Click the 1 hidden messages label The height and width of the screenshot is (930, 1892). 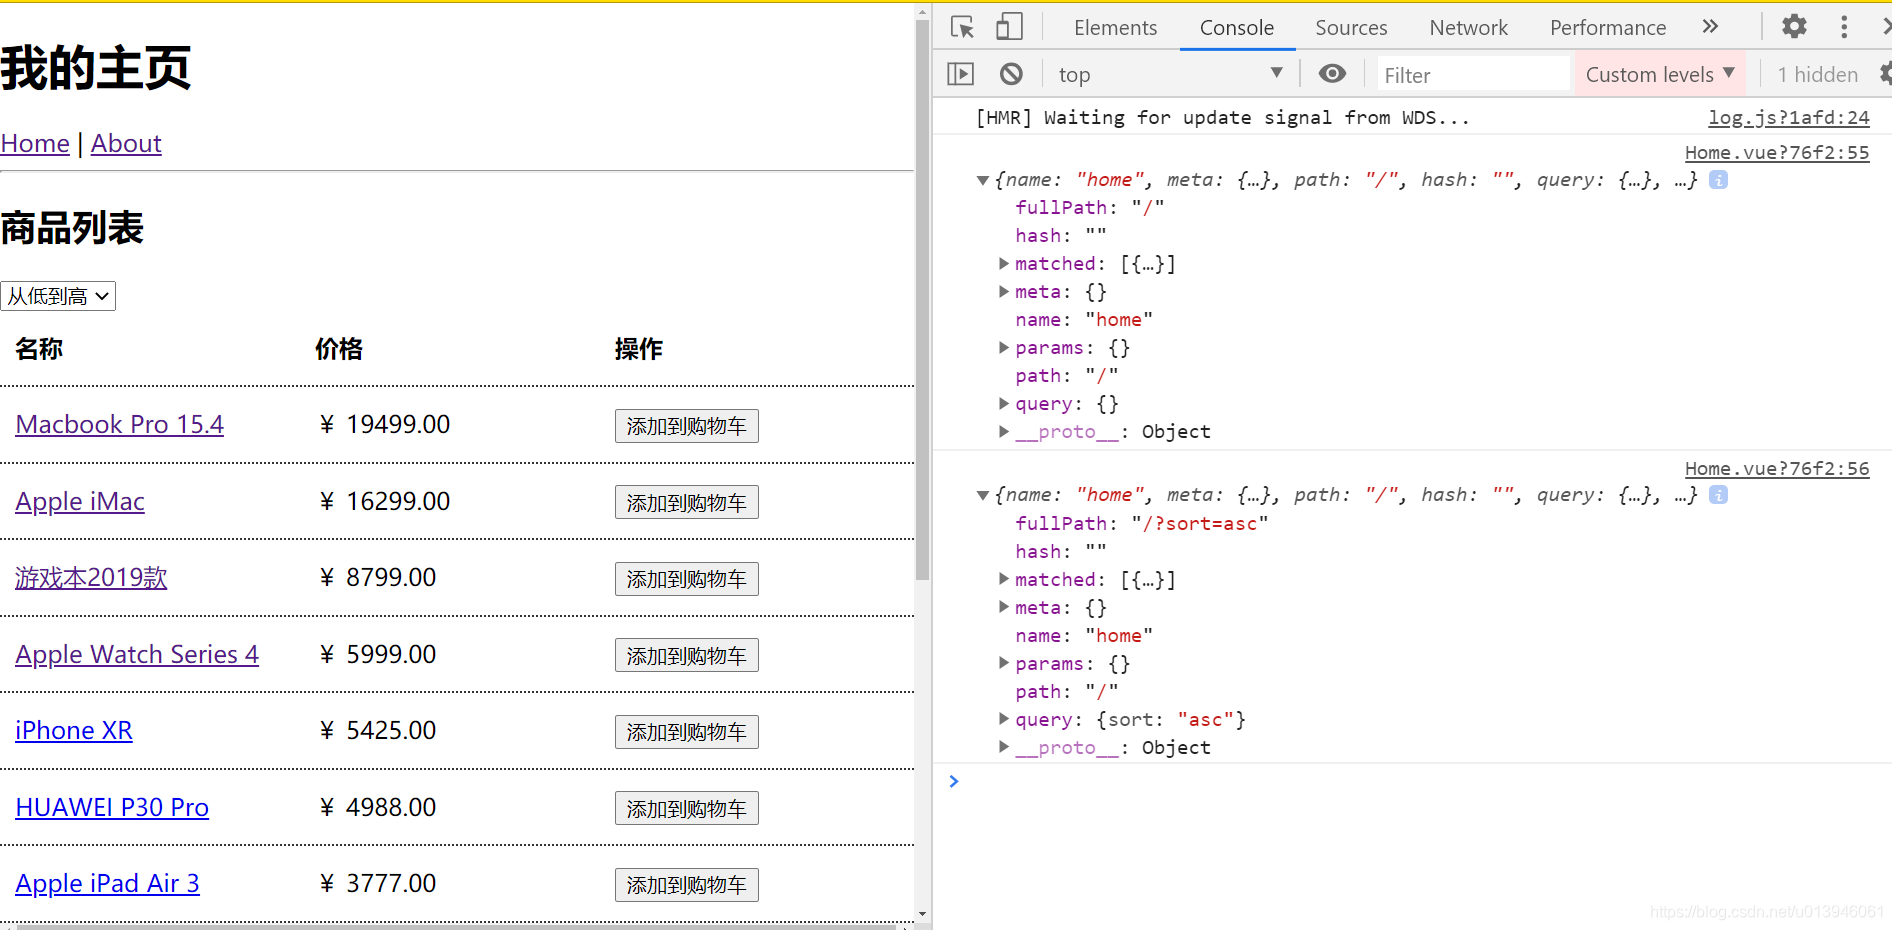(x=1817, y=75)
